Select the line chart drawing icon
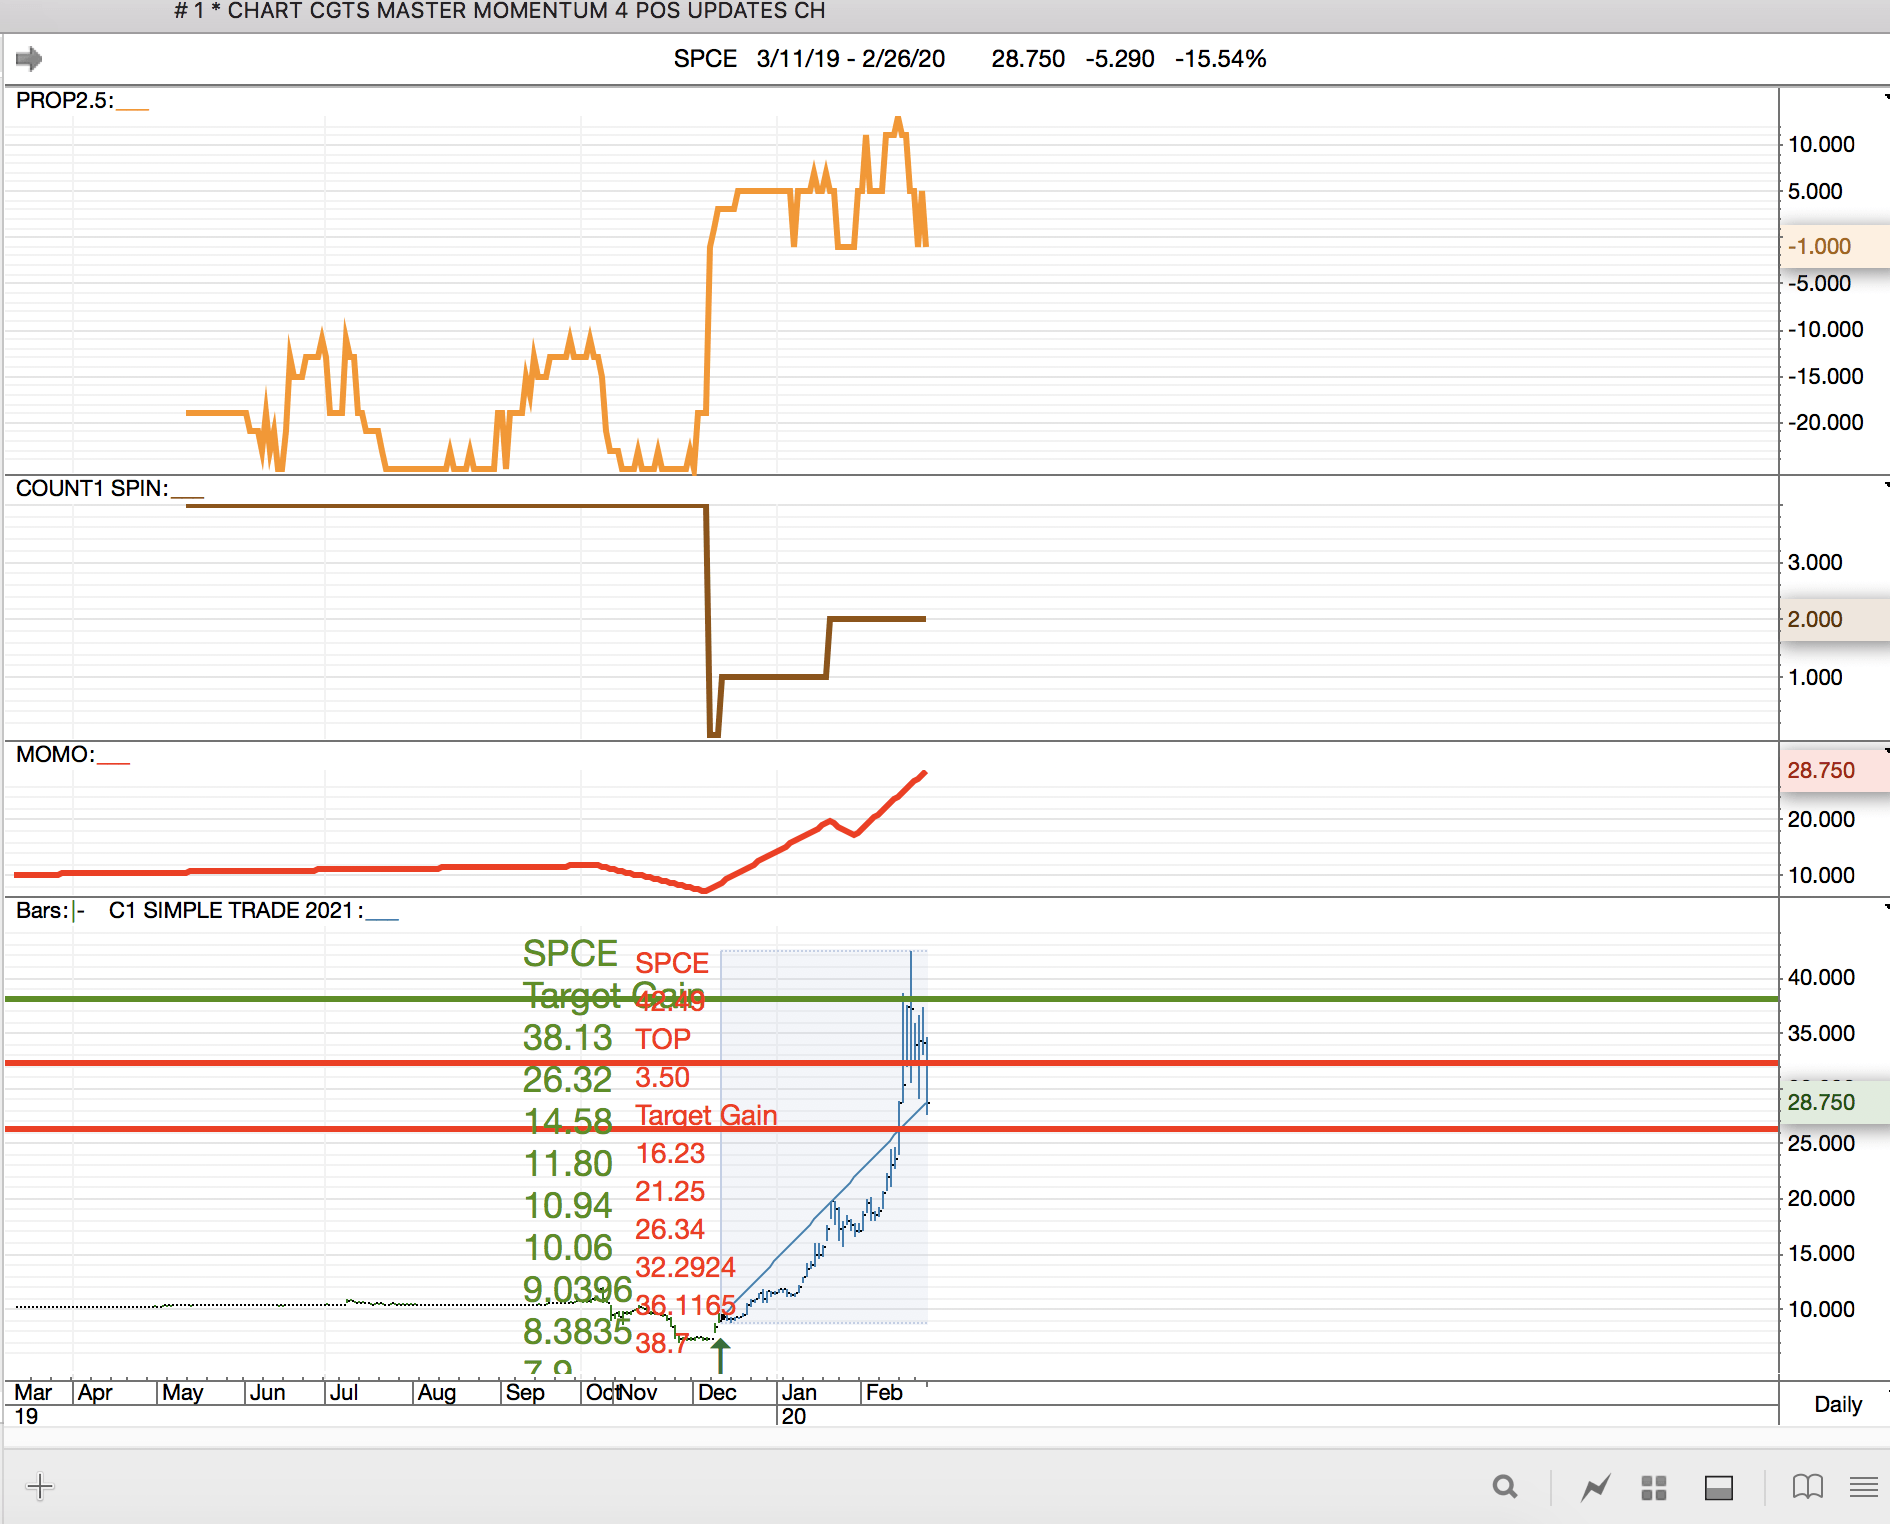The width and height of the screenshot is (1890, 1524). tap(1596, 1487)
